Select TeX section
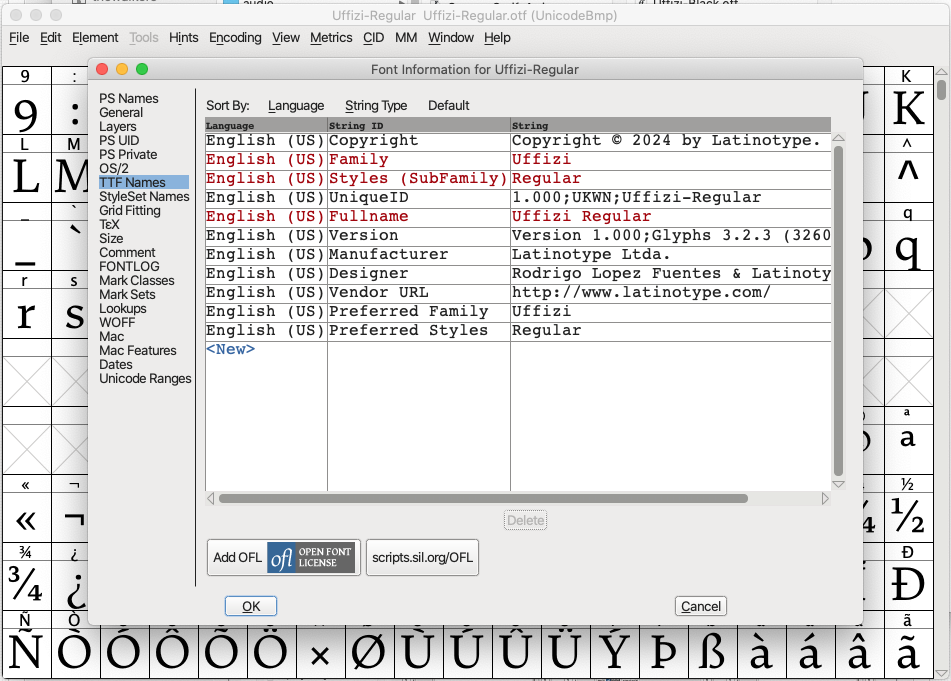The image size is (951, 681). 109,224
